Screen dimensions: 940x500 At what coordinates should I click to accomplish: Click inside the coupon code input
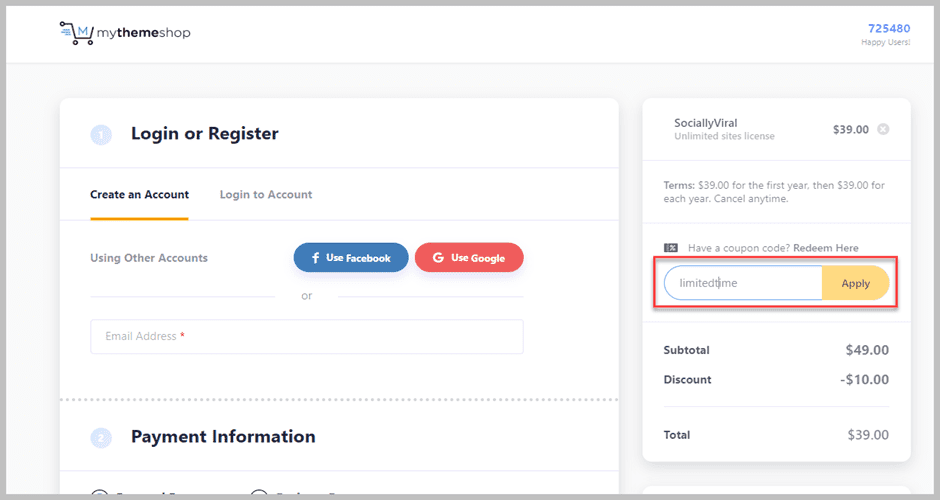point(743,283)
